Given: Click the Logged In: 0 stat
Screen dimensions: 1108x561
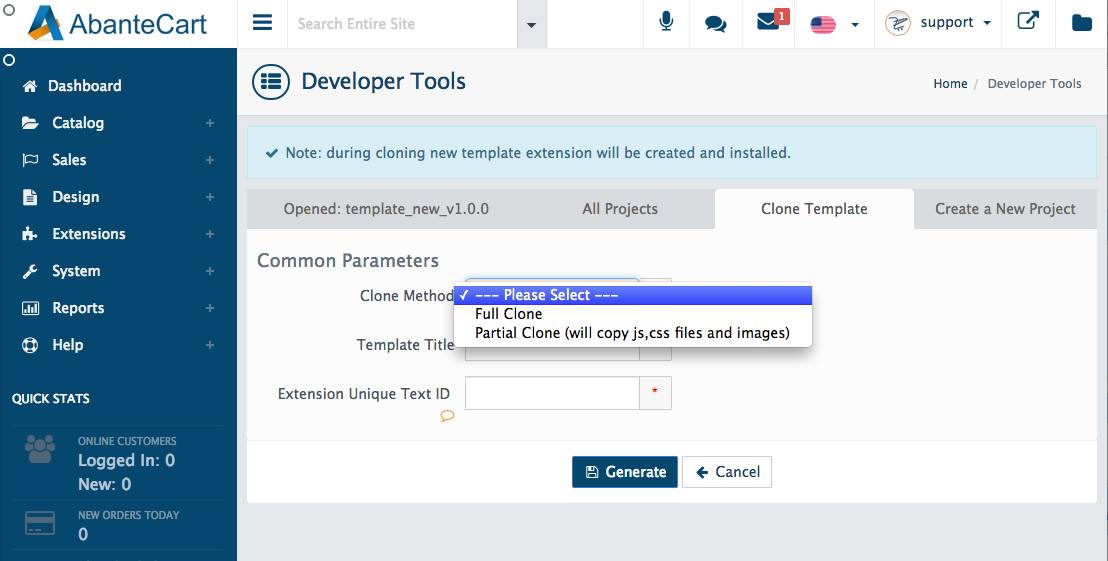Looking at the screenshot, I should point(126,461).
